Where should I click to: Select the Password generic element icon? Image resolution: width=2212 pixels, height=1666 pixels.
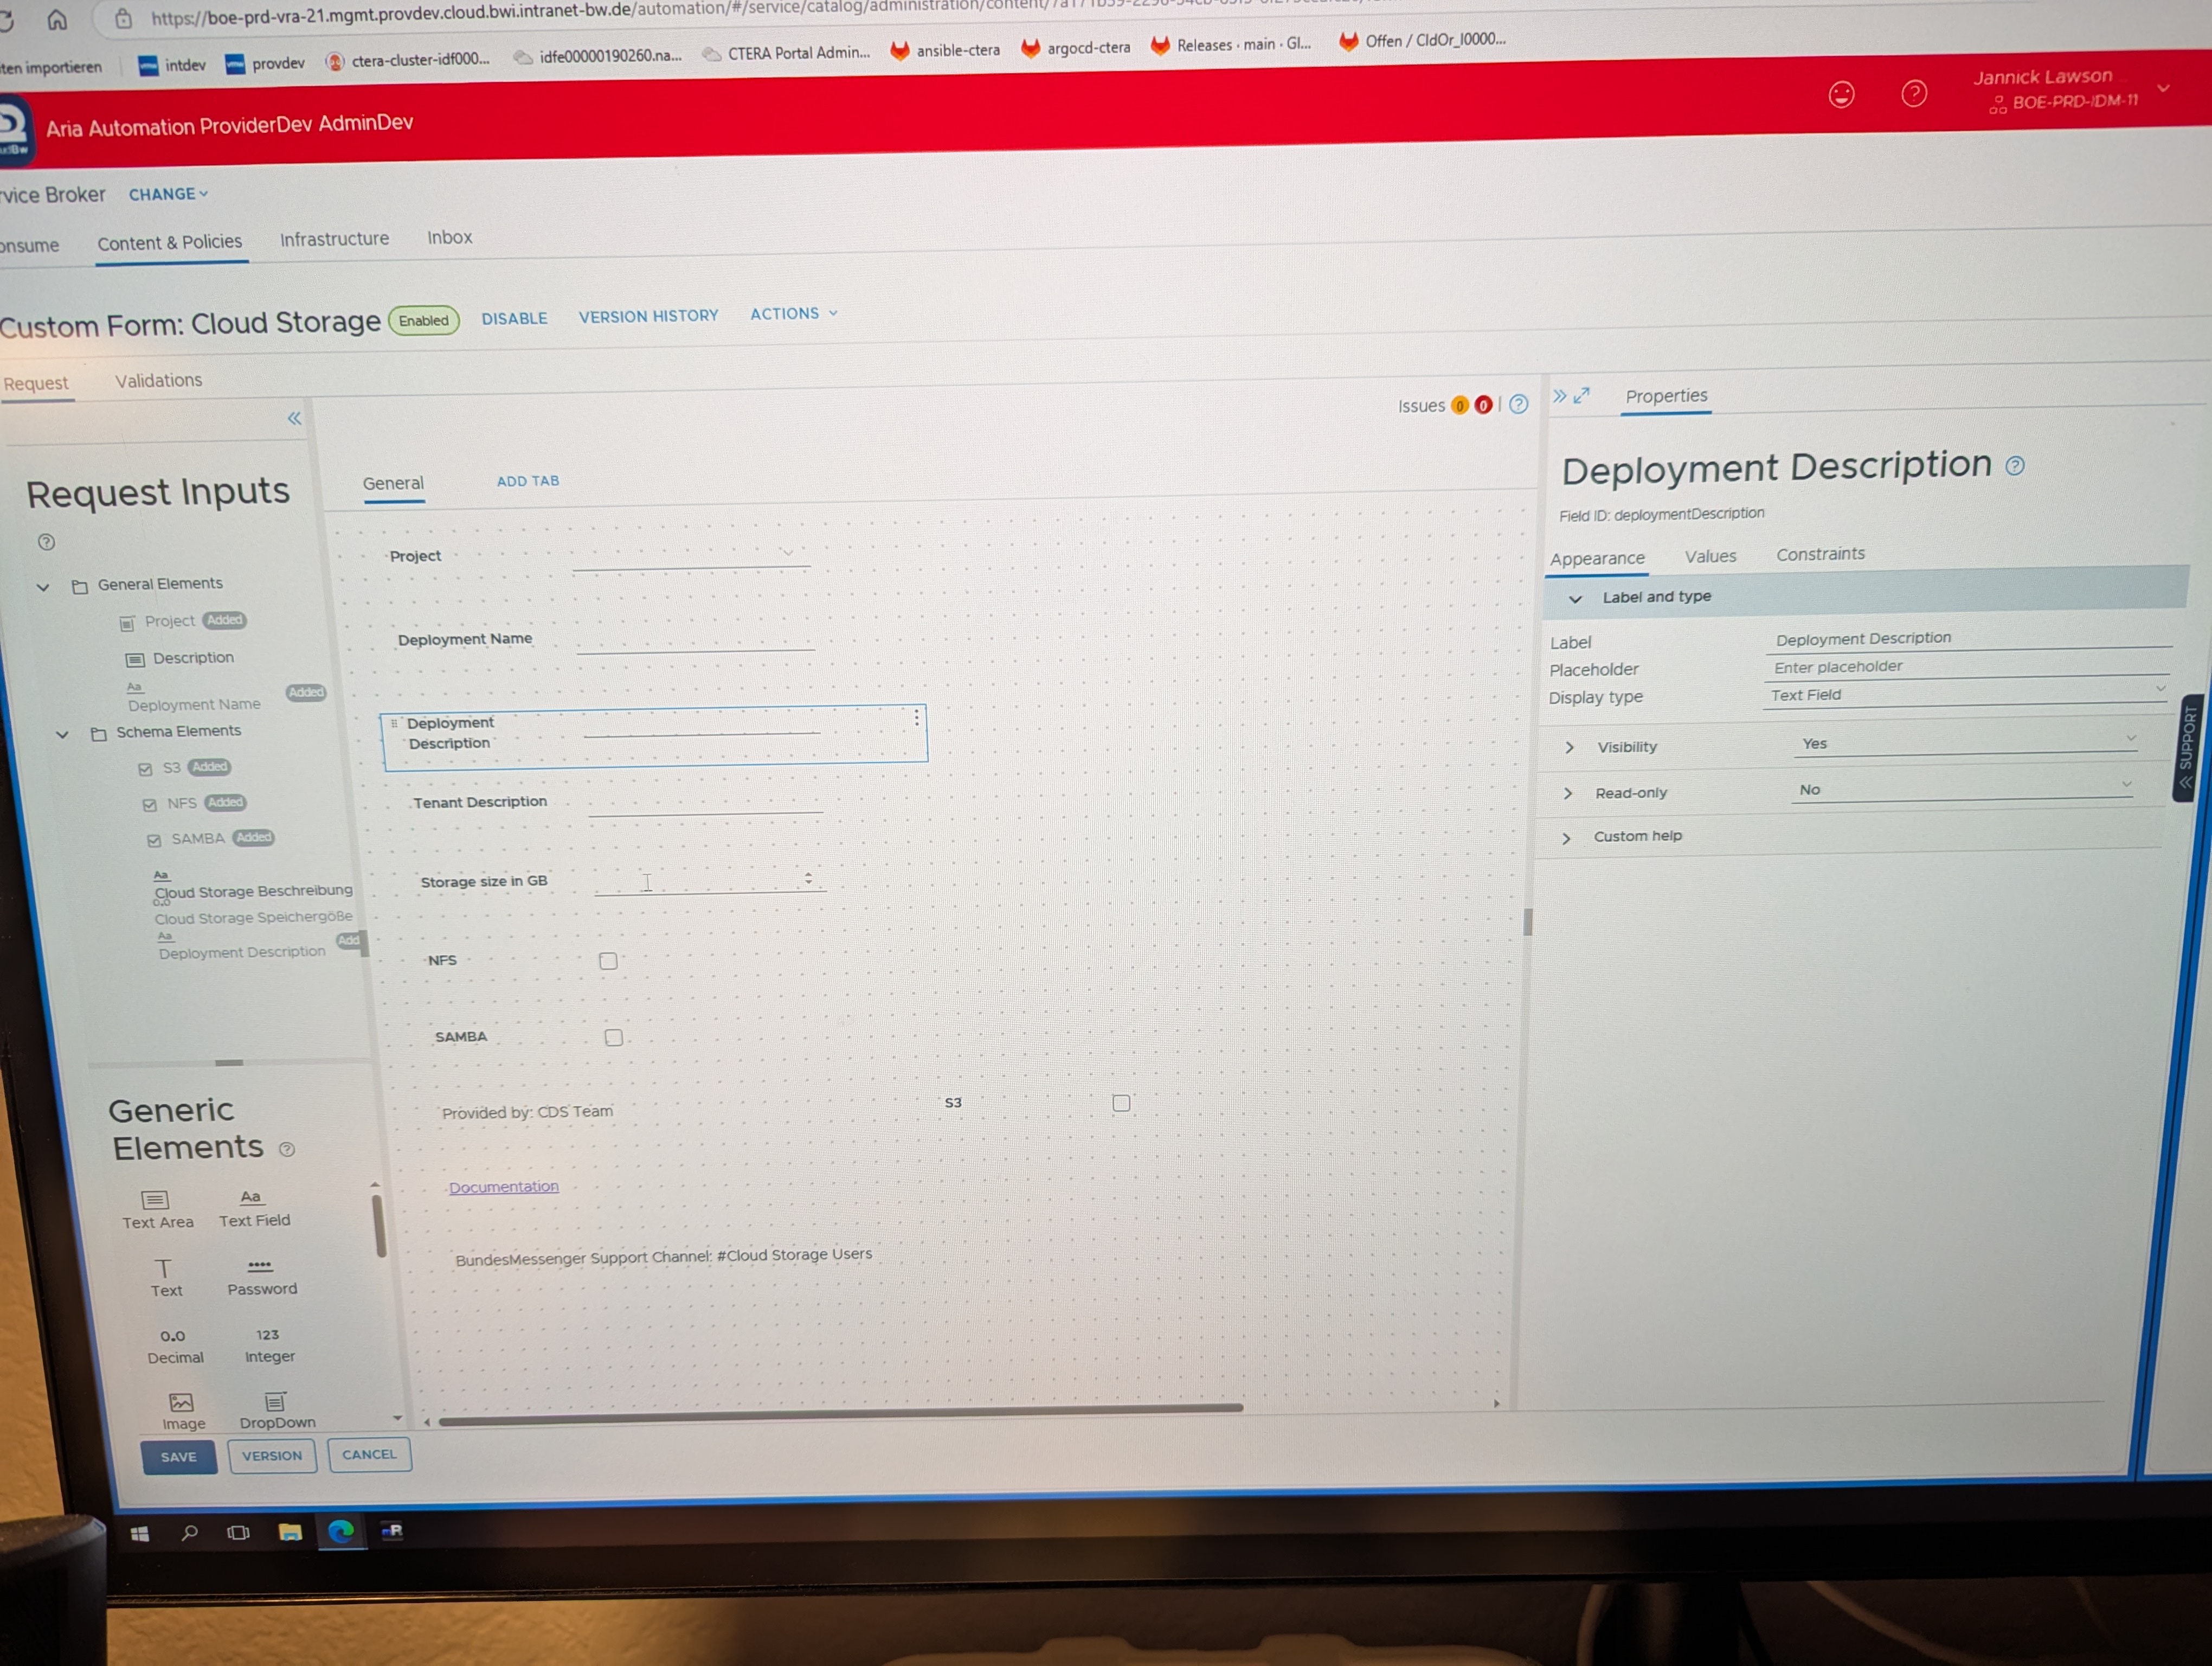click(260, 1266)
